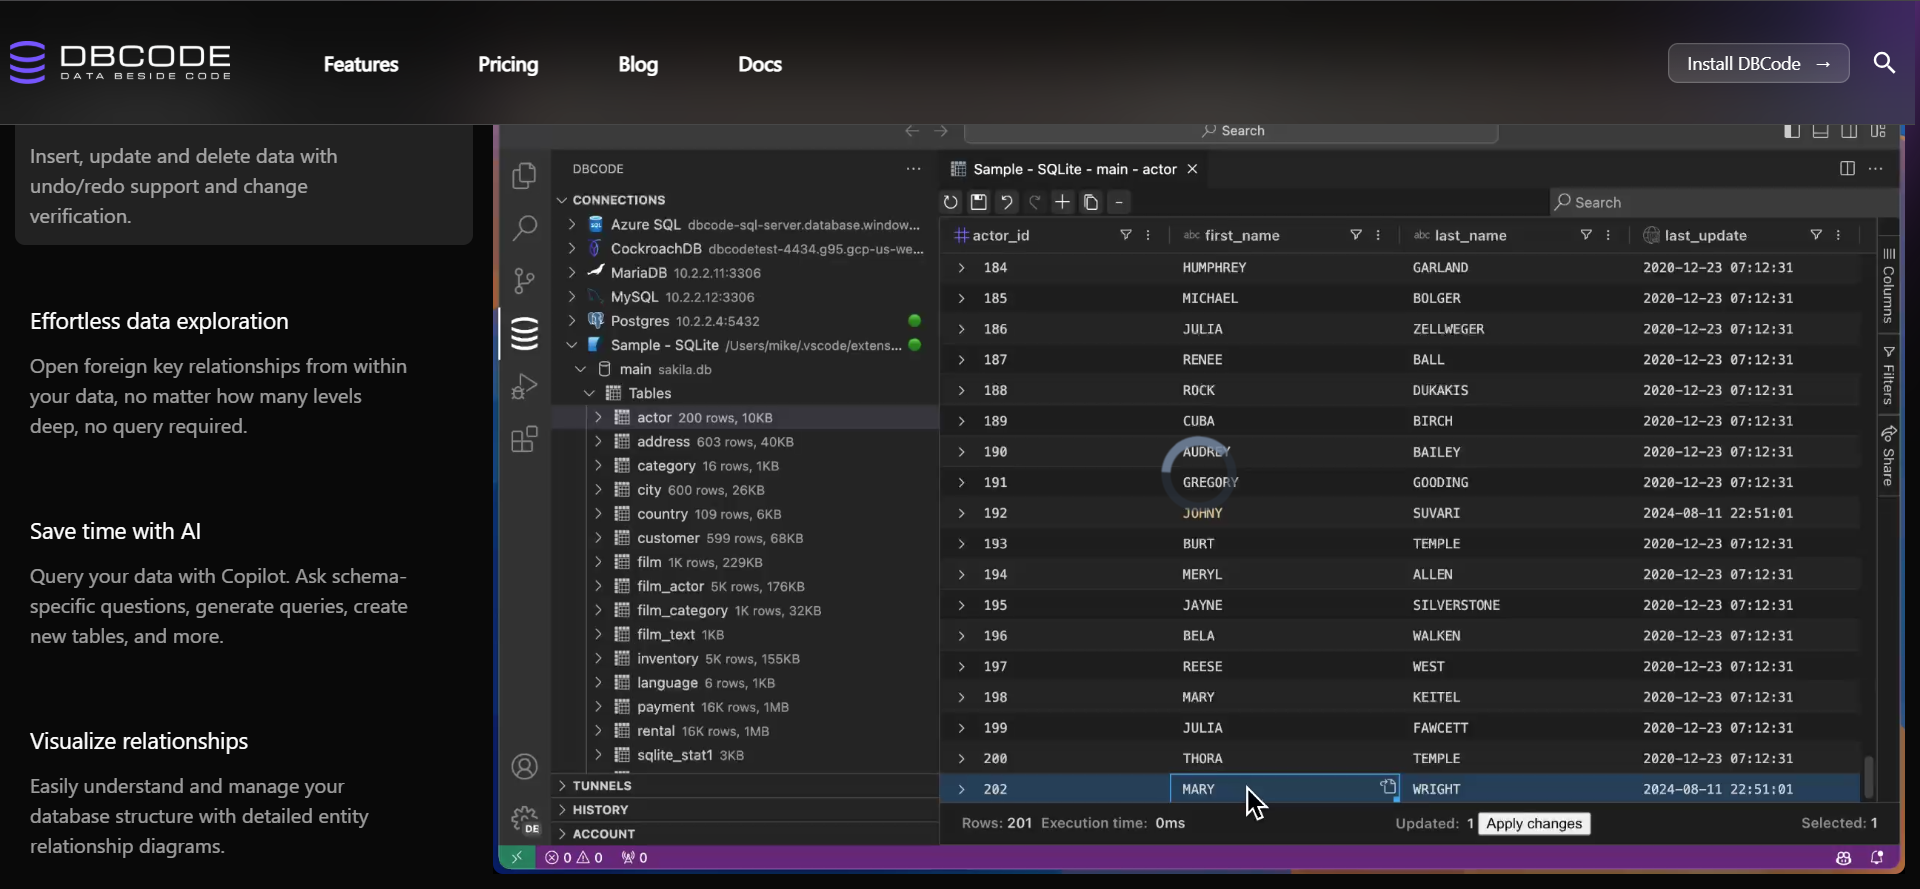This screenshot has height=889, width=1920.
Task: Collapse the Tables node
Action: (590, 393)
